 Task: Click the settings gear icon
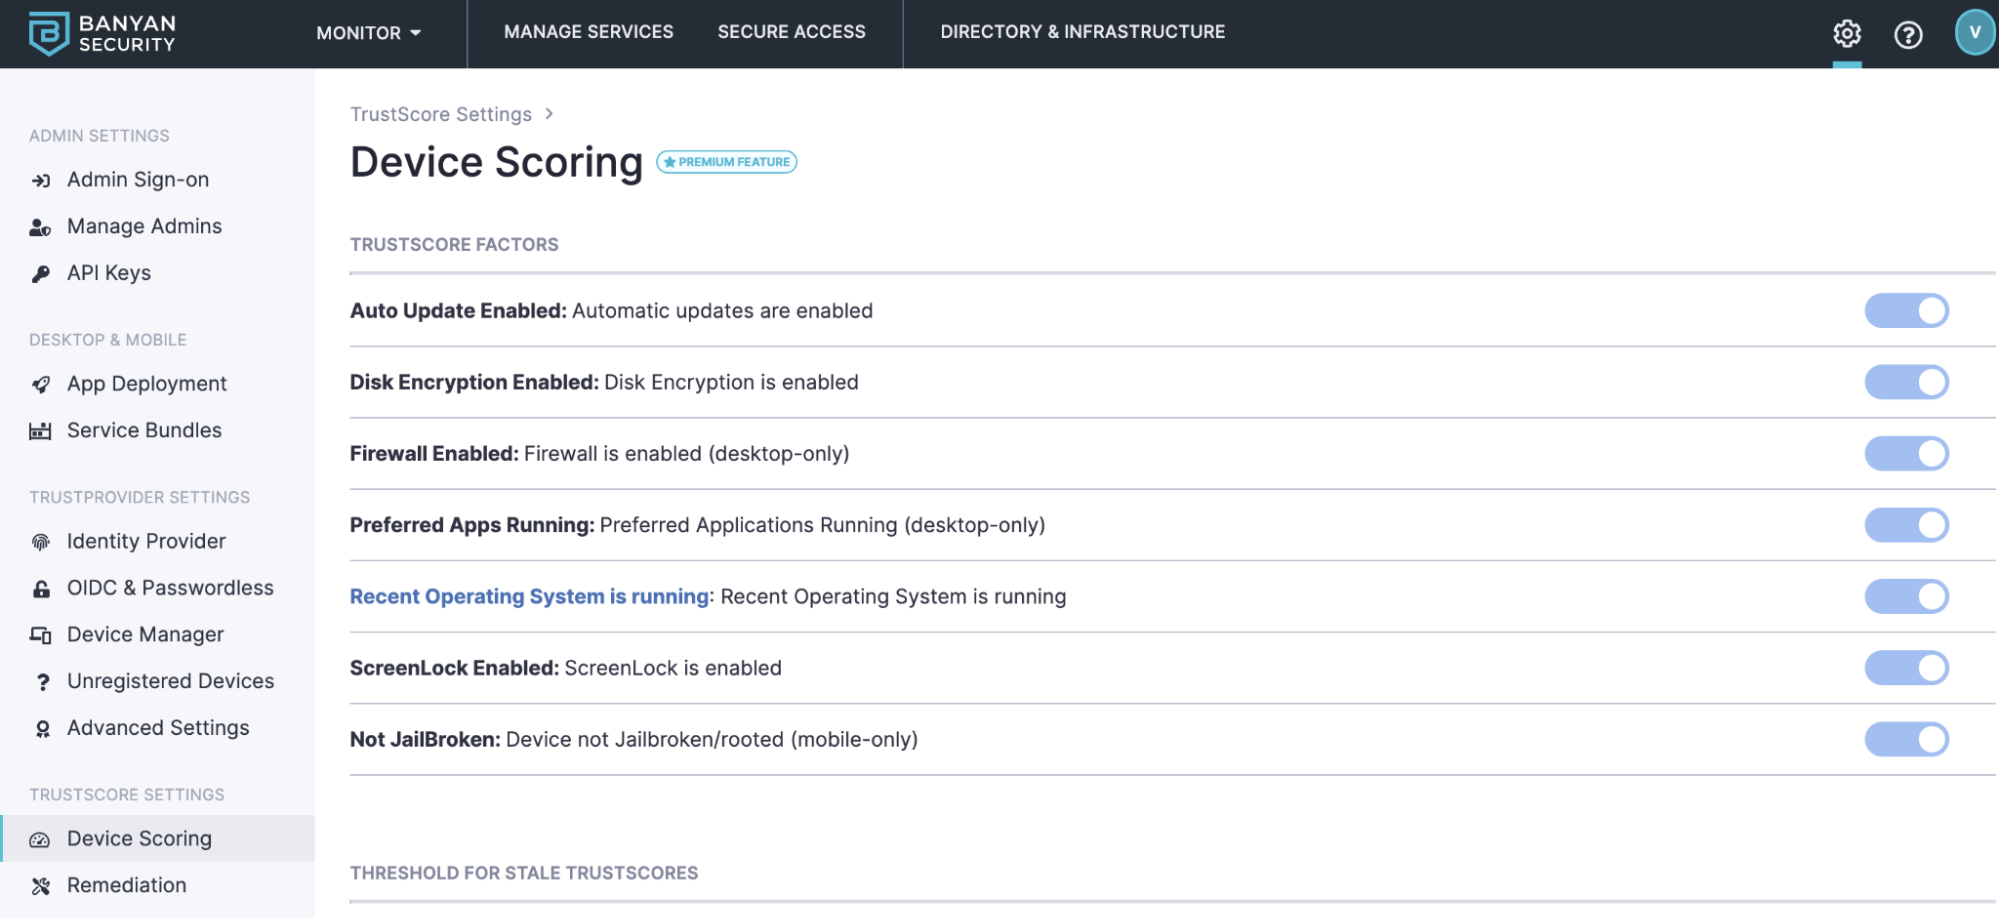point(1846,34)
